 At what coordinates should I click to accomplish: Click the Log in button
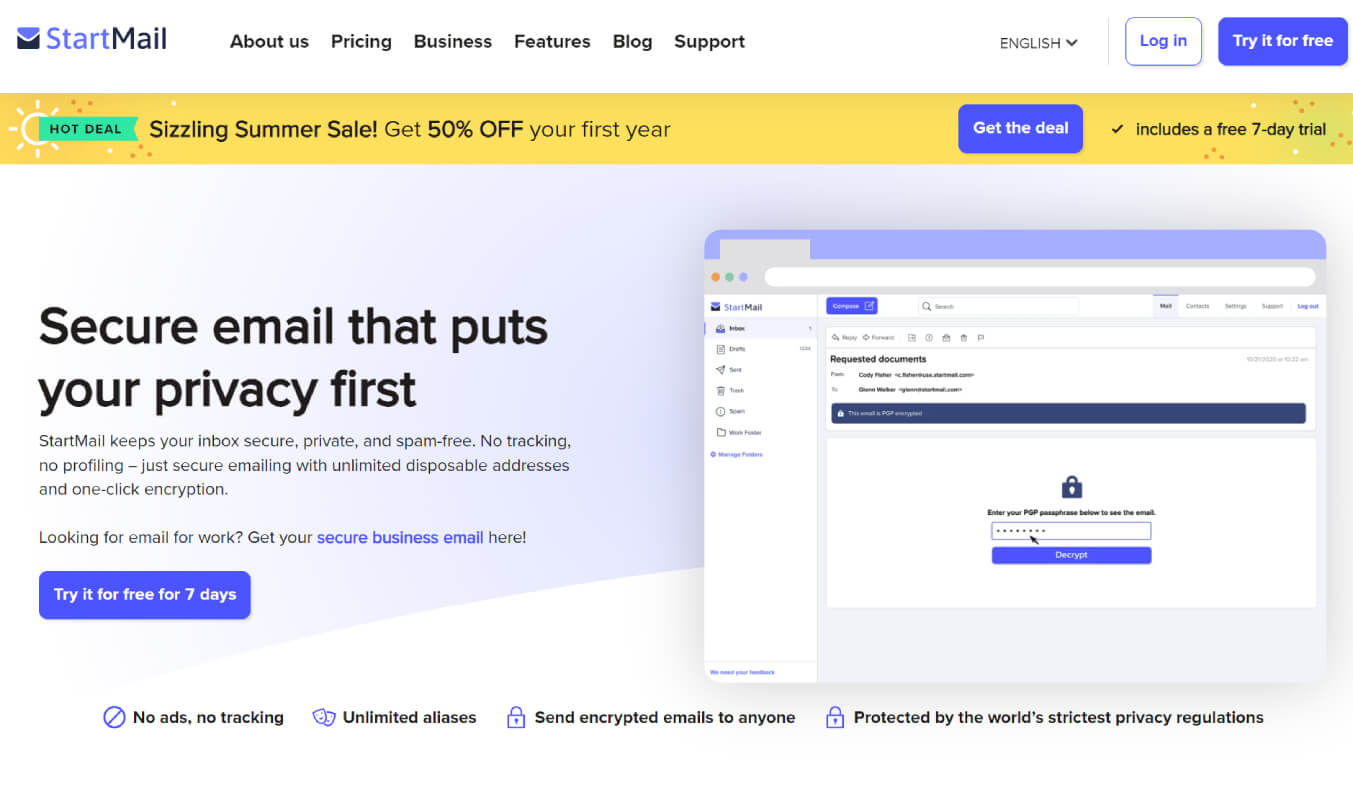pos(1163,41)
